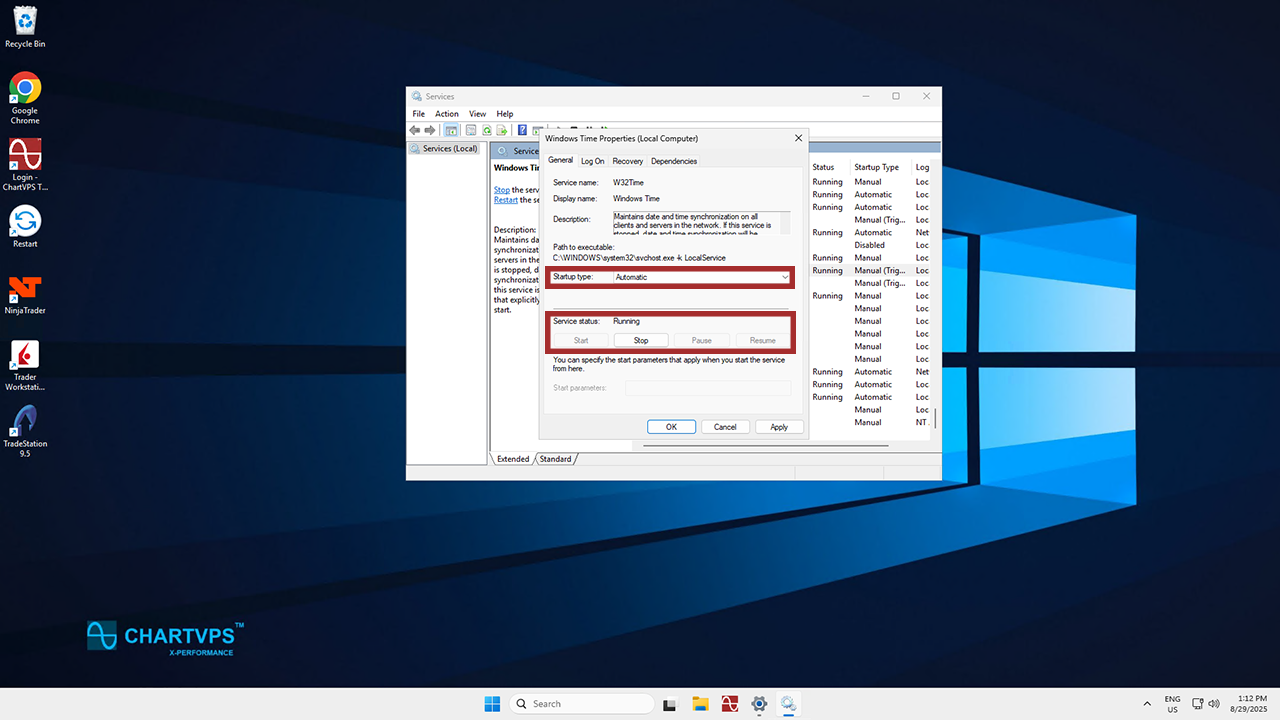Open the Startup type dropdown
Screen dimensions: 1280x720
701,277
